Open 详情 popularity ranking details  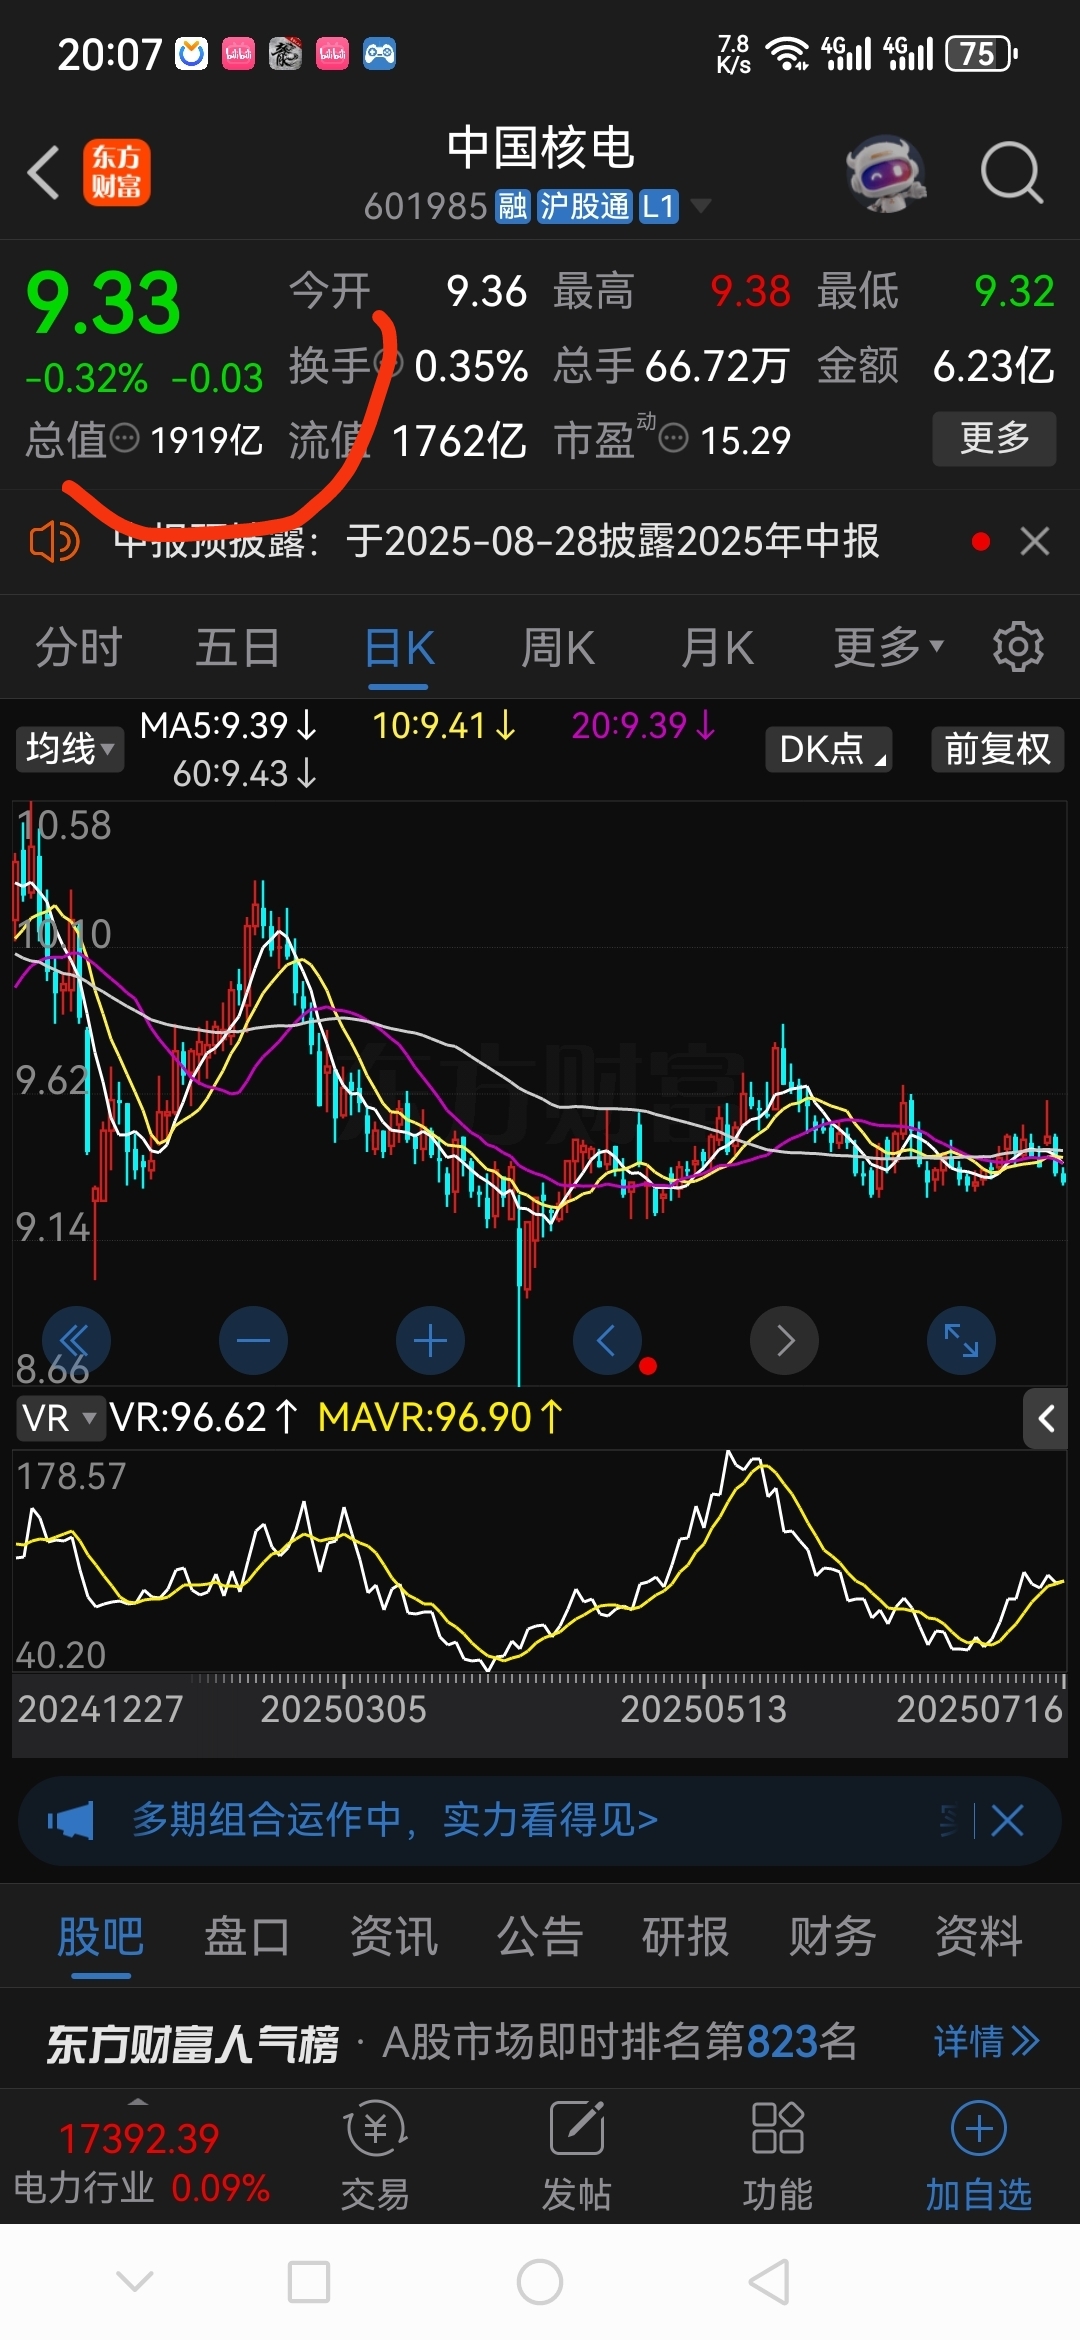pyautogui.click(x=987, y=2041)
